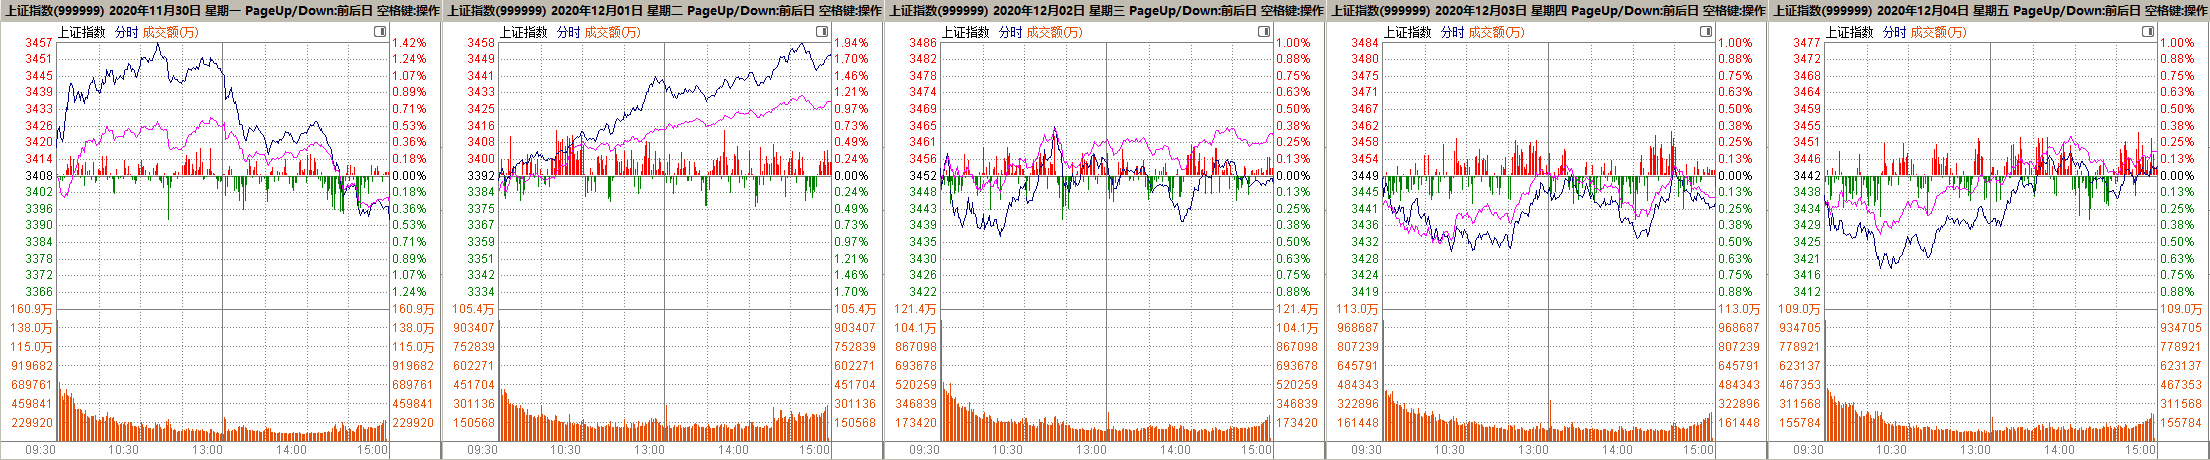Click 上证指数 label in the 11月30日 chart
The height and width of the screenshot is (460, 2210).
point(82,32)
